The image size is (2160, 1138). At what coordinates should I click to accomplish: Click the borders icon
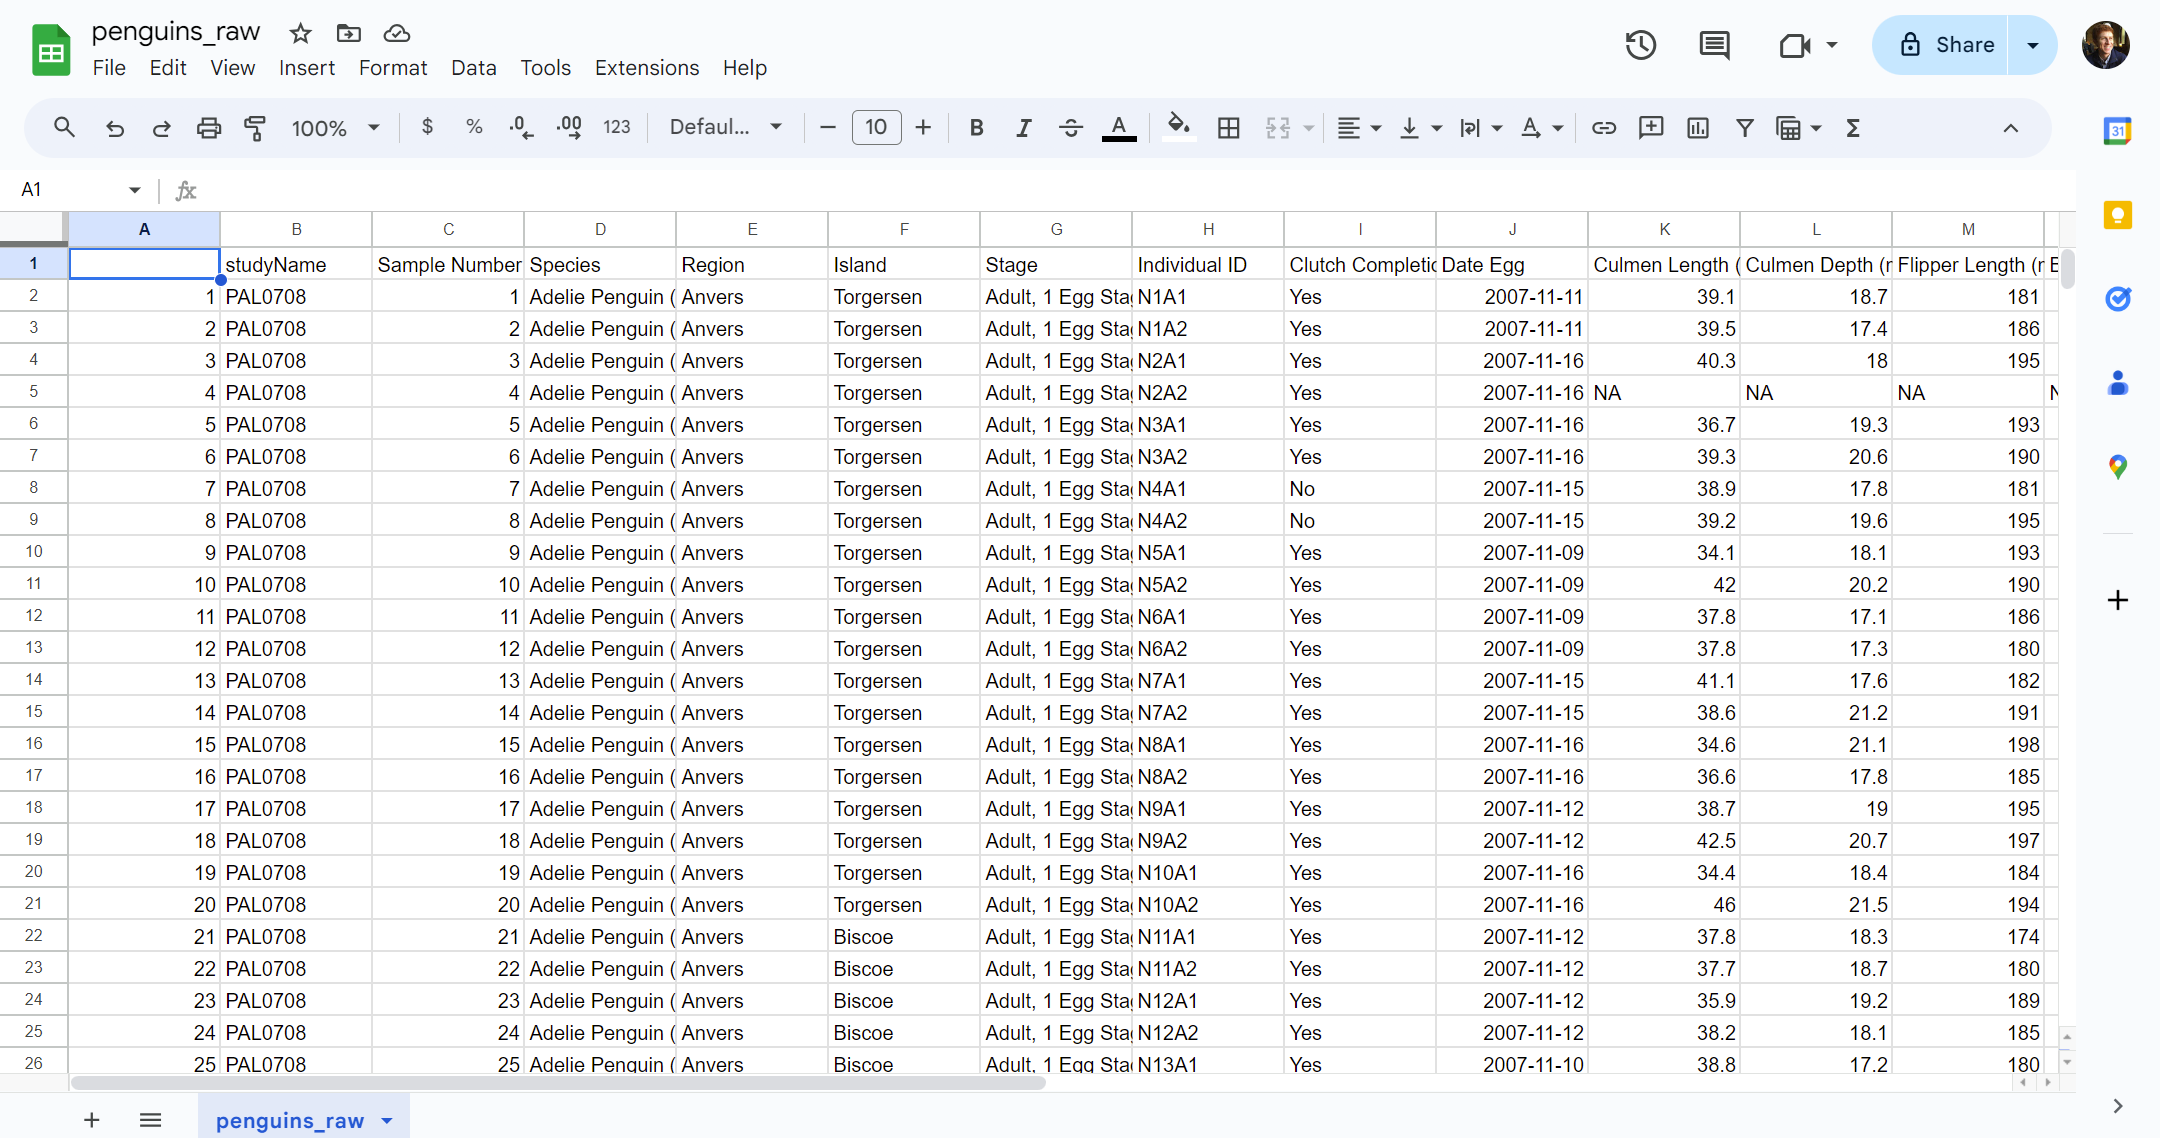1228,128
